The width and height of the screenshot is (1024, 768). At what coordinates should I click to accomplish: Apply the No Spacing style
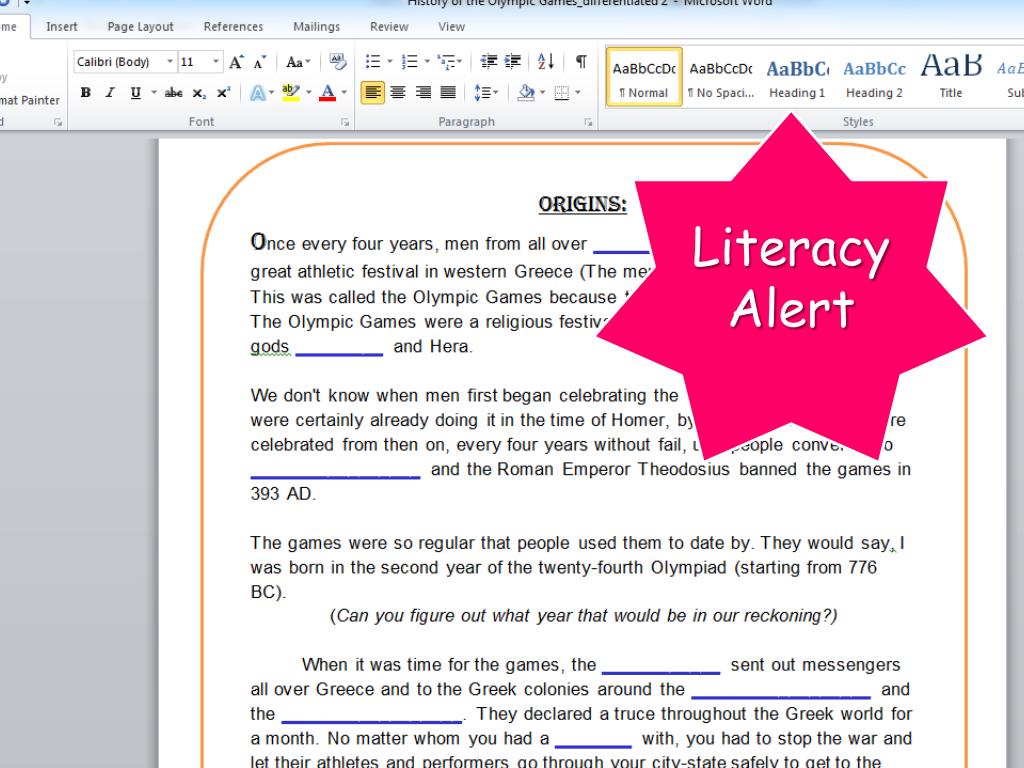point(720,77)
